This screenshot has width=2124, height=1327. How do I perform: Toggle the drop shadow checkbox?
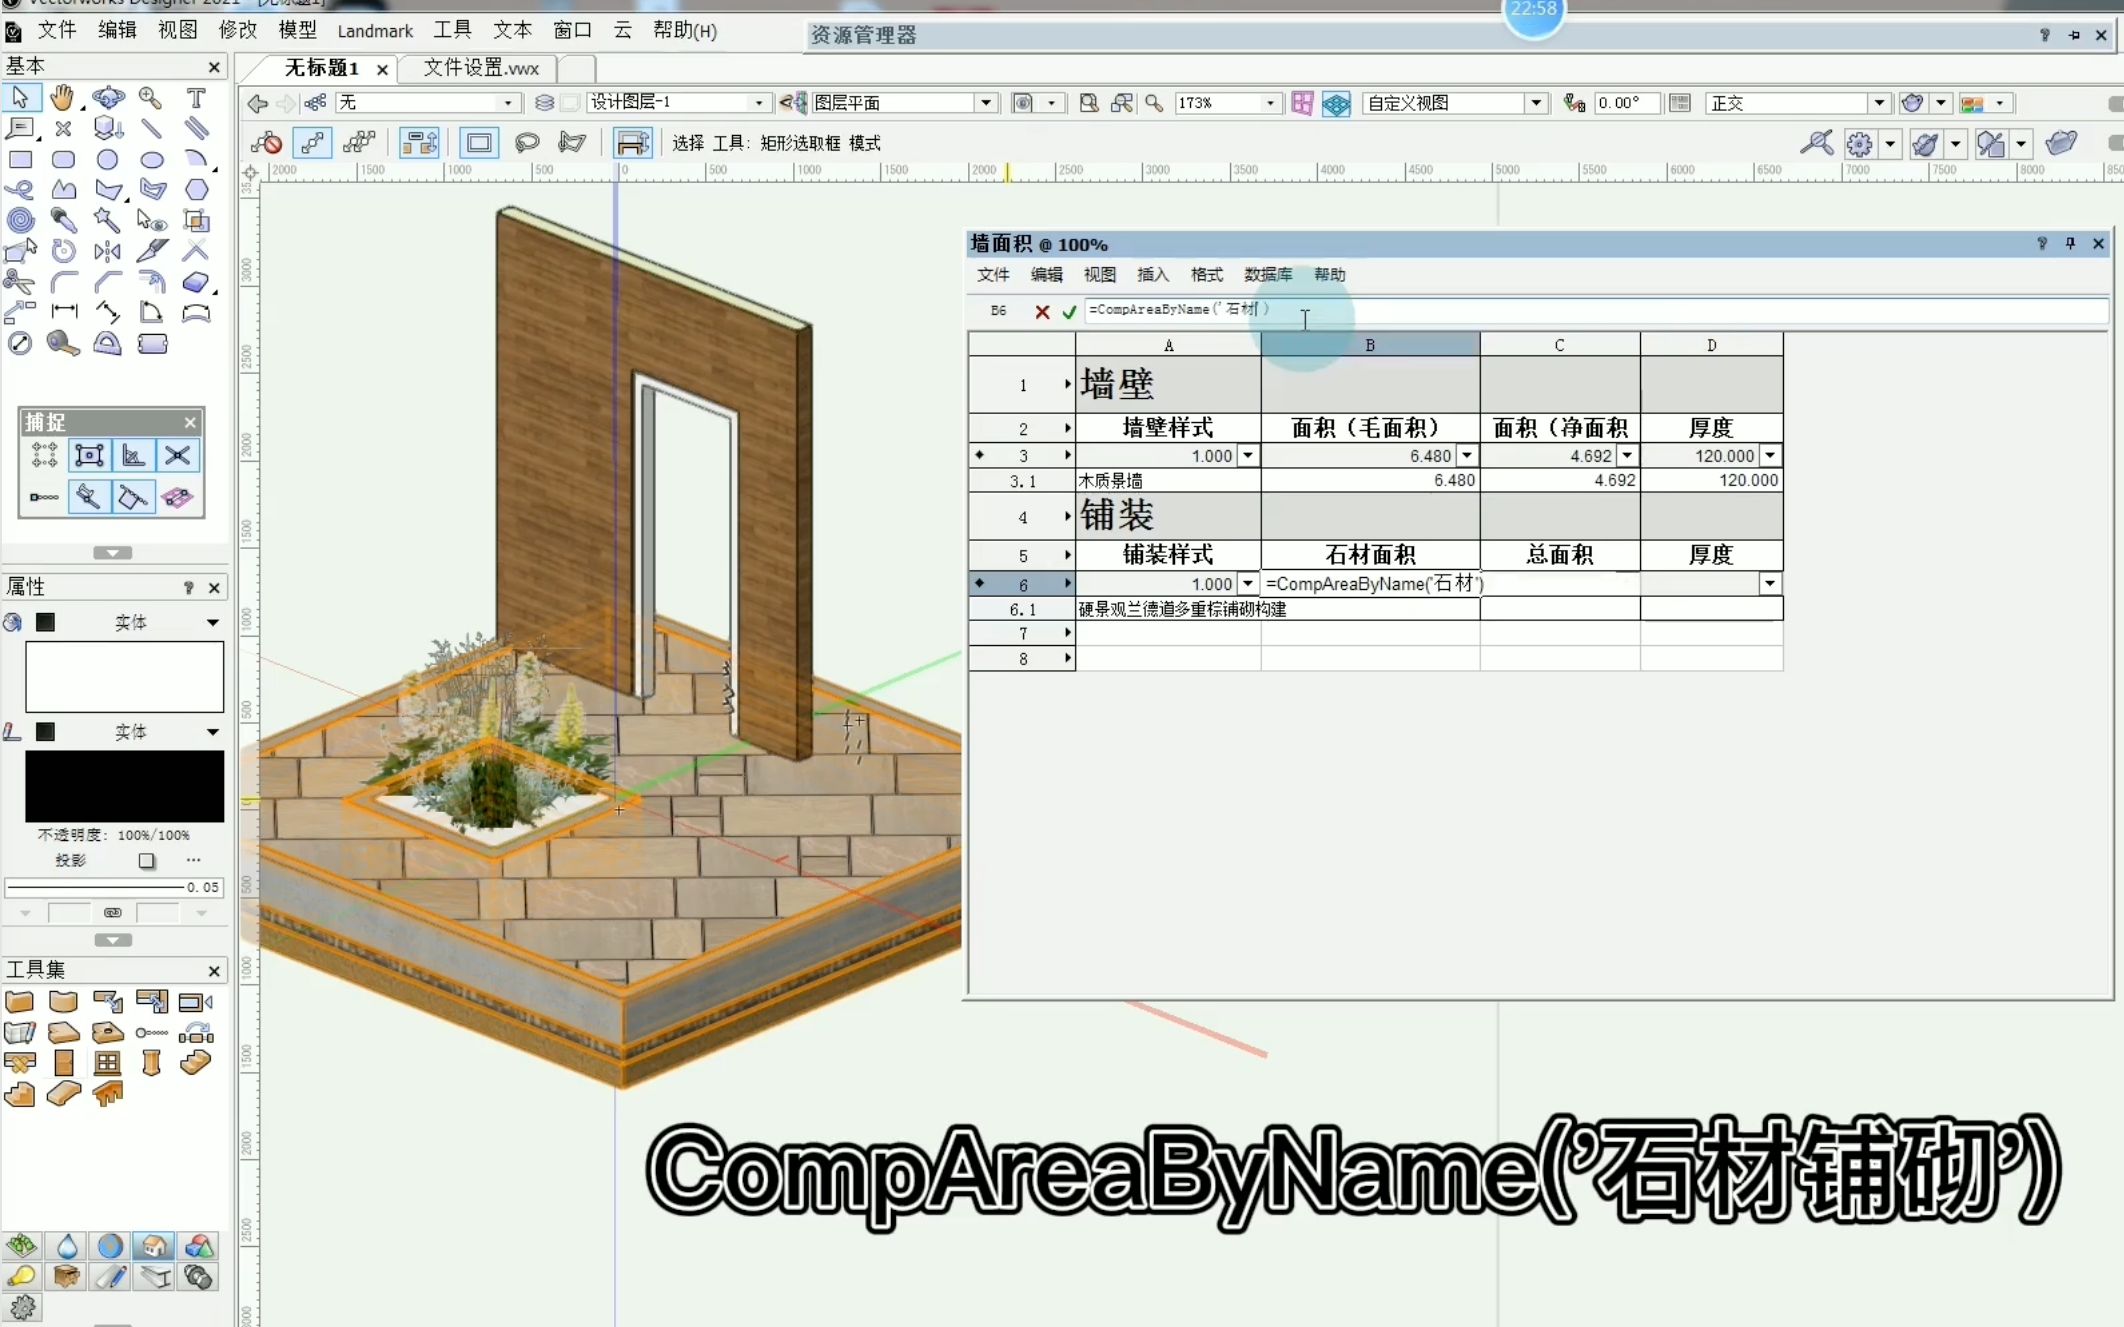(x=147, y=861)
